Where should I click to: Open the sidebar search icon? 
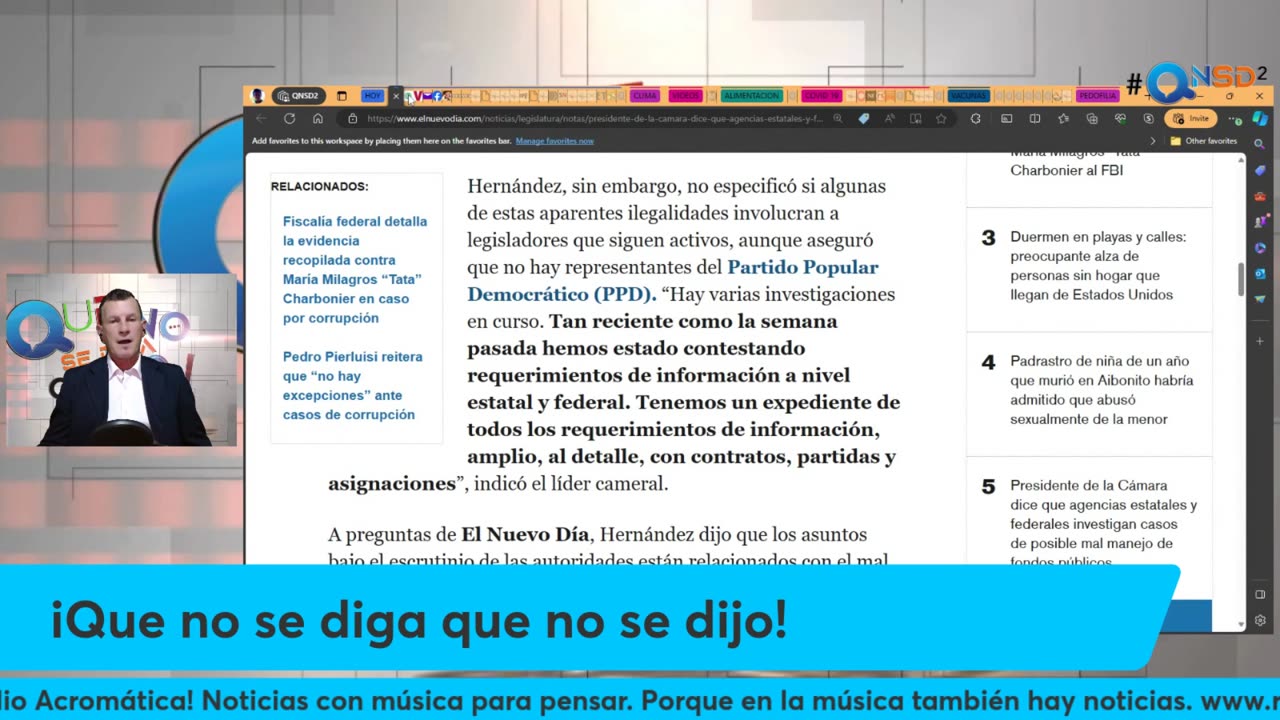point(1259,143)
